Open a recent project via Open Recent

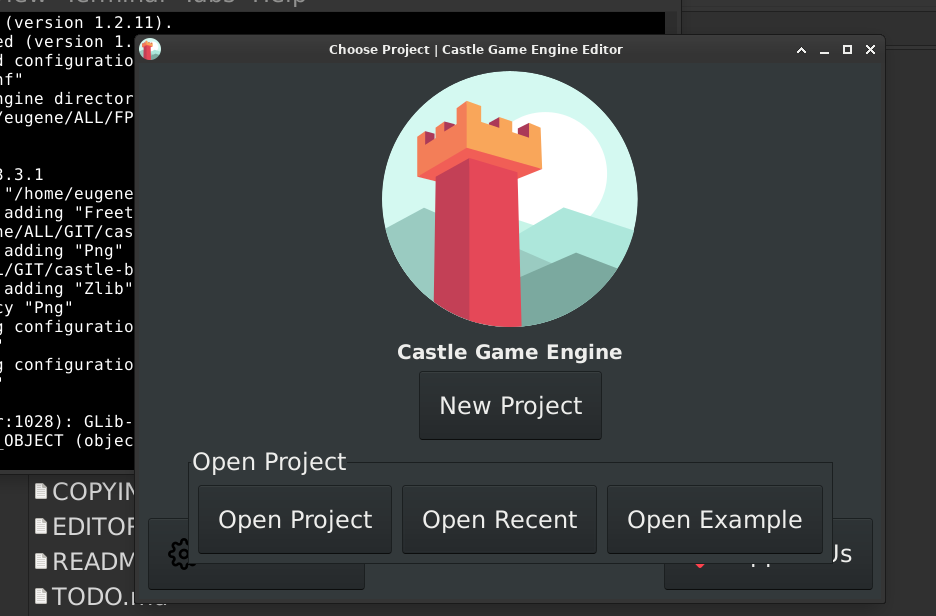click(499, 519)
